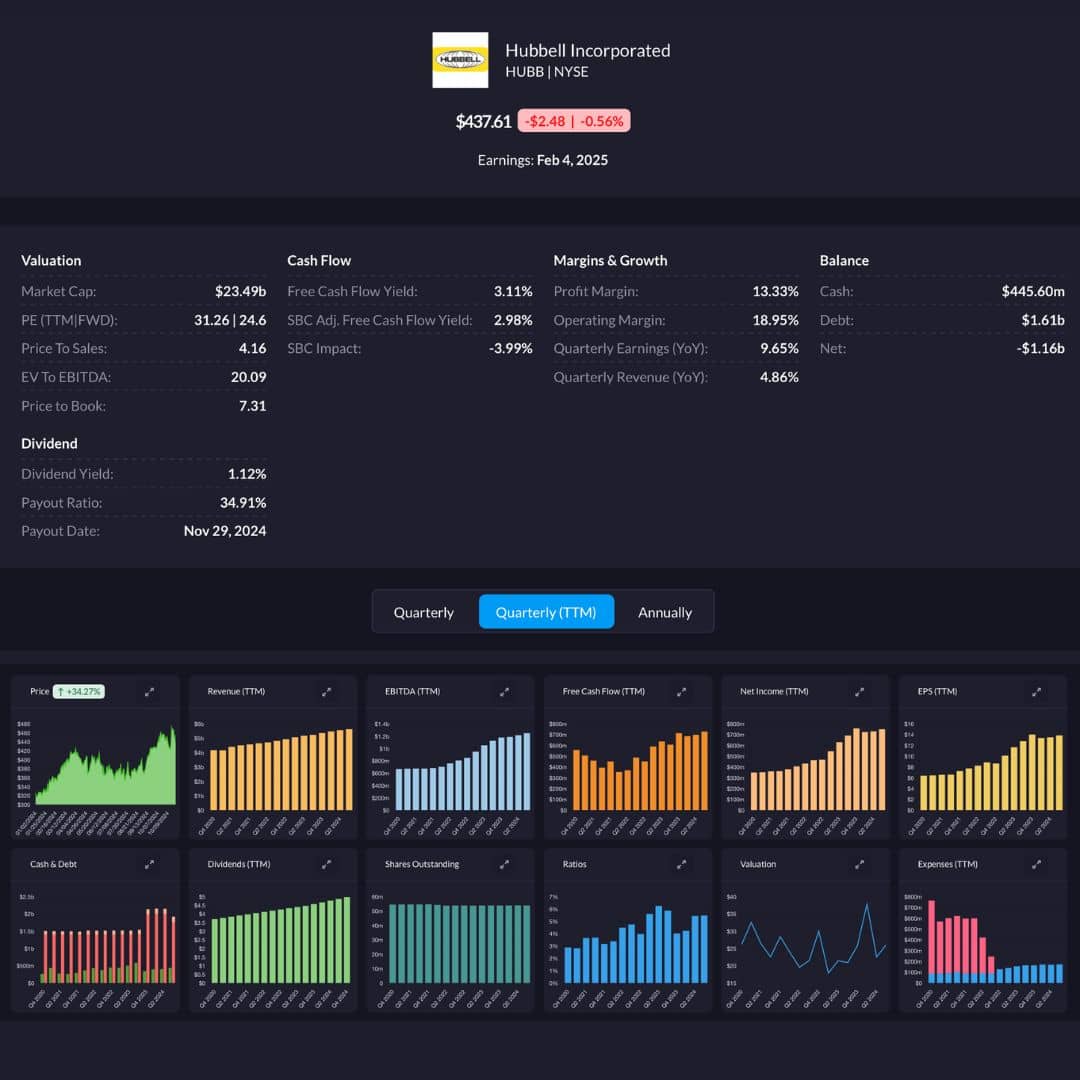Image resolution: width=1080 pixels, height=1080 pixels.
Task: Expand the Dividends (TTM) chart
Action: click(326, 864)
